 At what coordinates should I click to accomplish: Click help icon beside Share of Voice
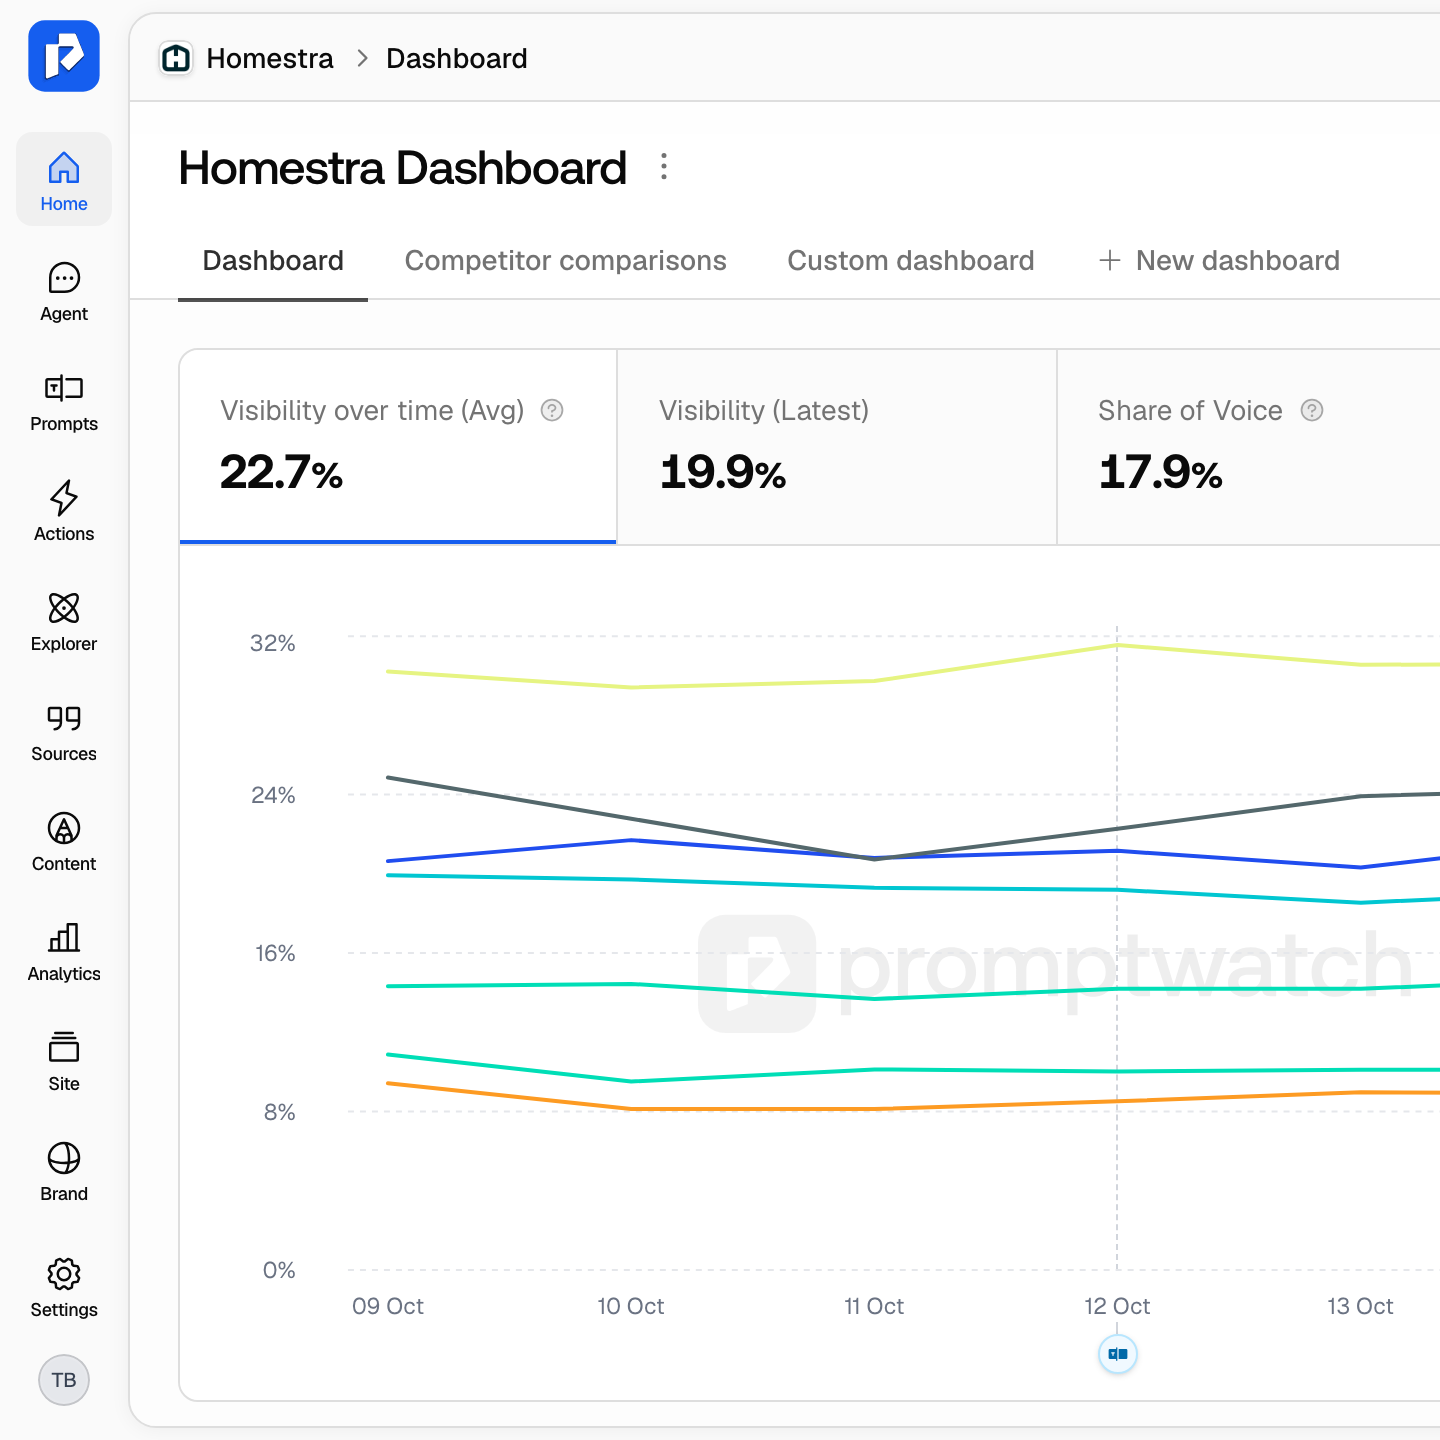[x=1312, y=410]
